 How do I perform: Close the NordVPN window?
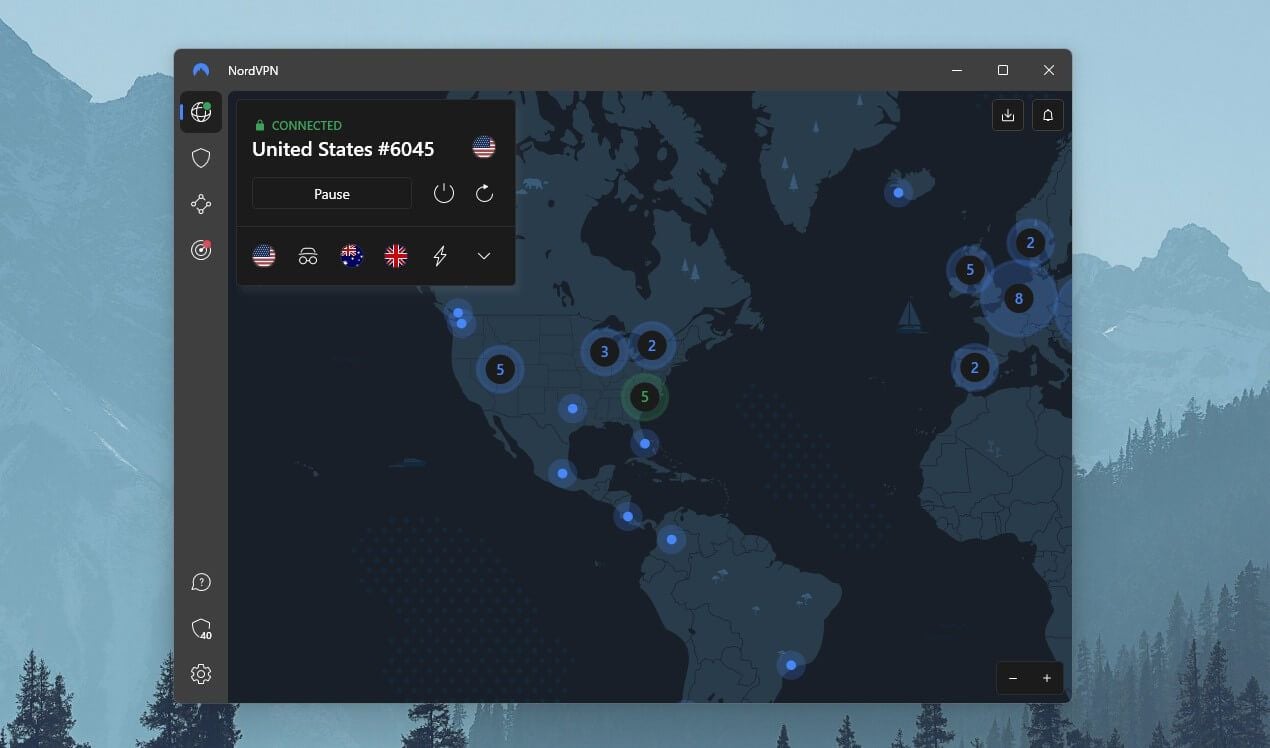pyautogui.click(x=1049, y=70)
